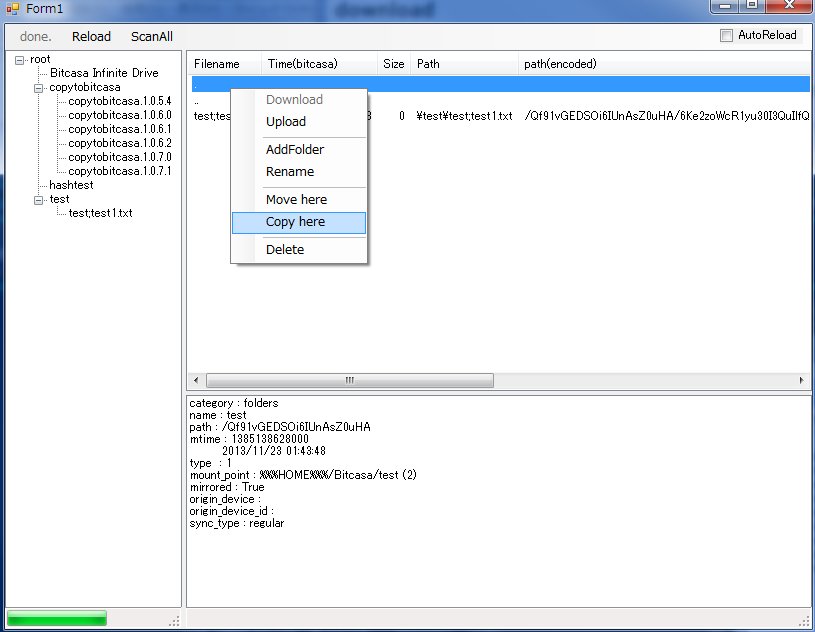Collapse the test folder node
The height and width of the screenshot is (632, 815).
click(x=39, y=200)
